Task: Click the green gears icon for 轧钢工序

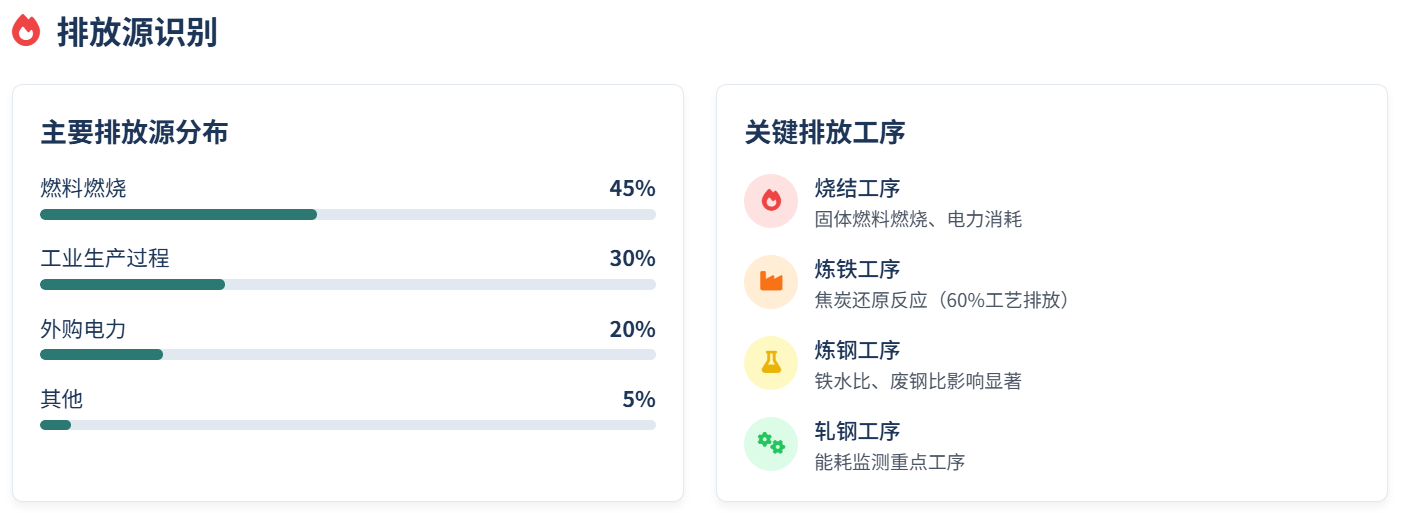Action: (771, 443)
